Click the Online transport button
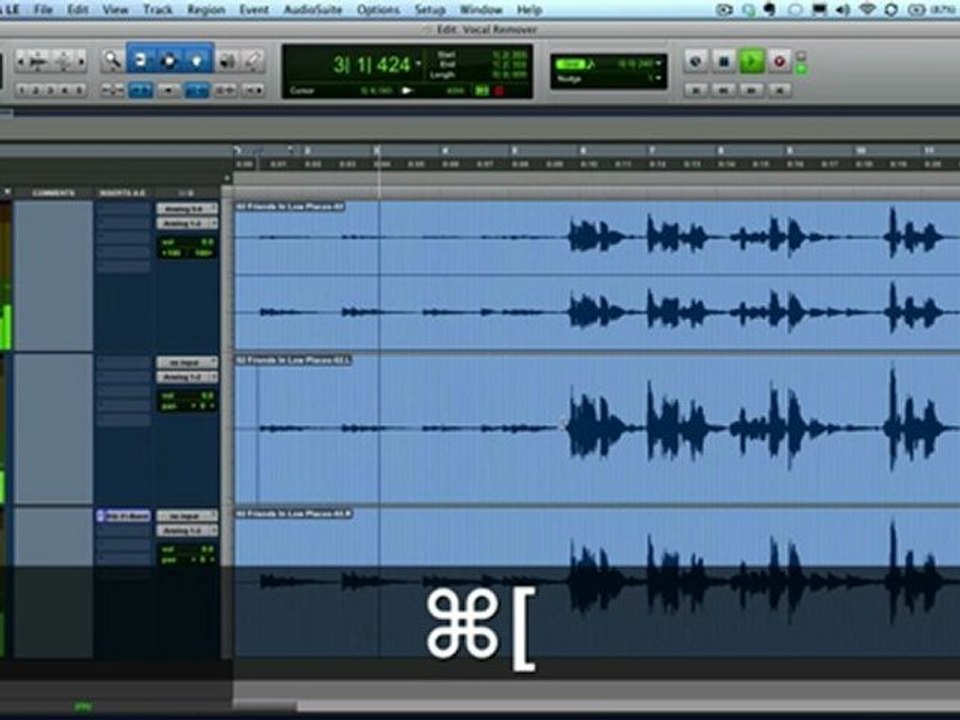The height and width of the screenshot is (720, 960). 695,61
